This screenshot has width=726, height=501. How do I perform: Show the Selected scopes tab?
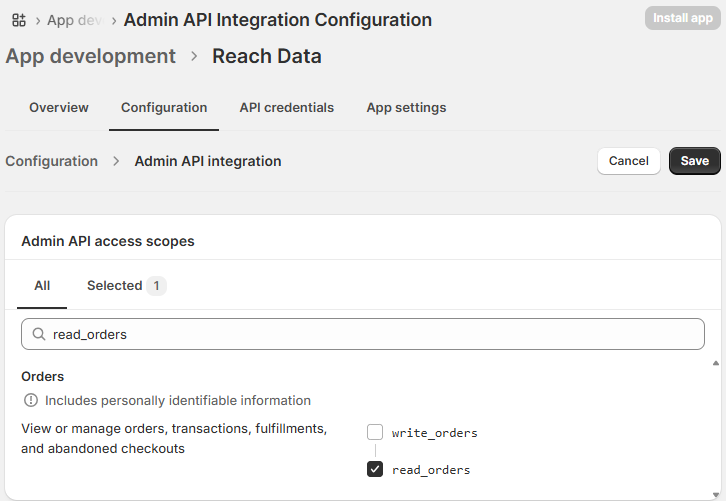tap(127, 286)
